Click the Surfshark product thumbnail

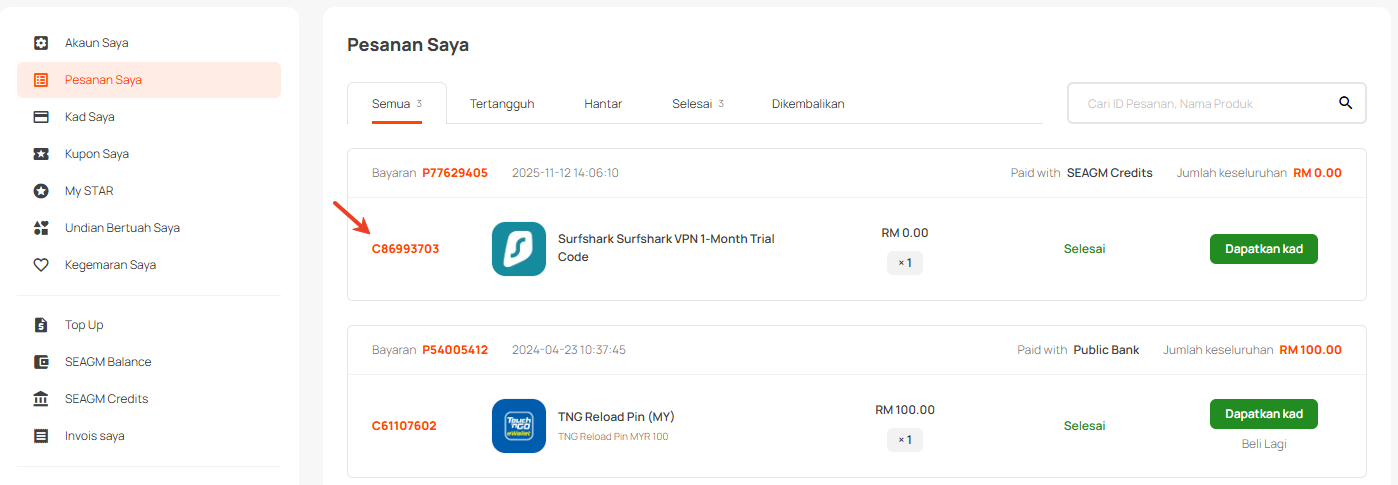(x=519, y=249)
